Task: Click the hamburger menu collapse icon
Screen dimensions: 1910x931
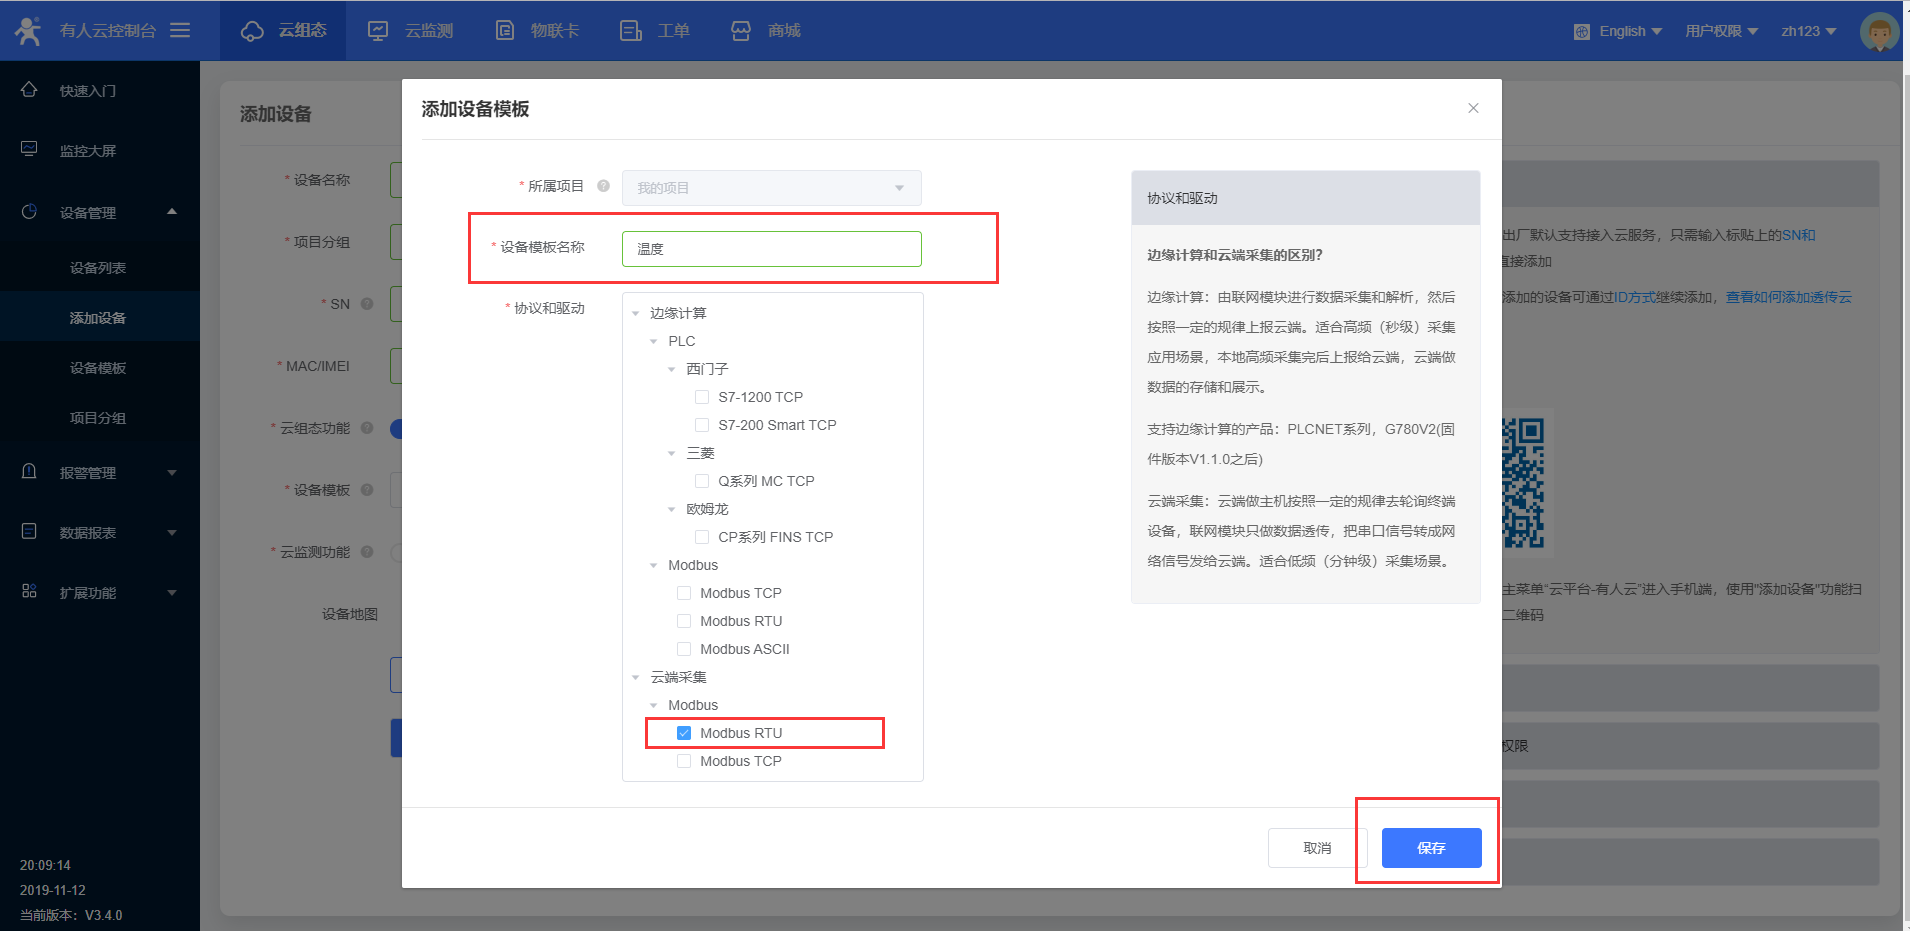Action: [180, 30]
